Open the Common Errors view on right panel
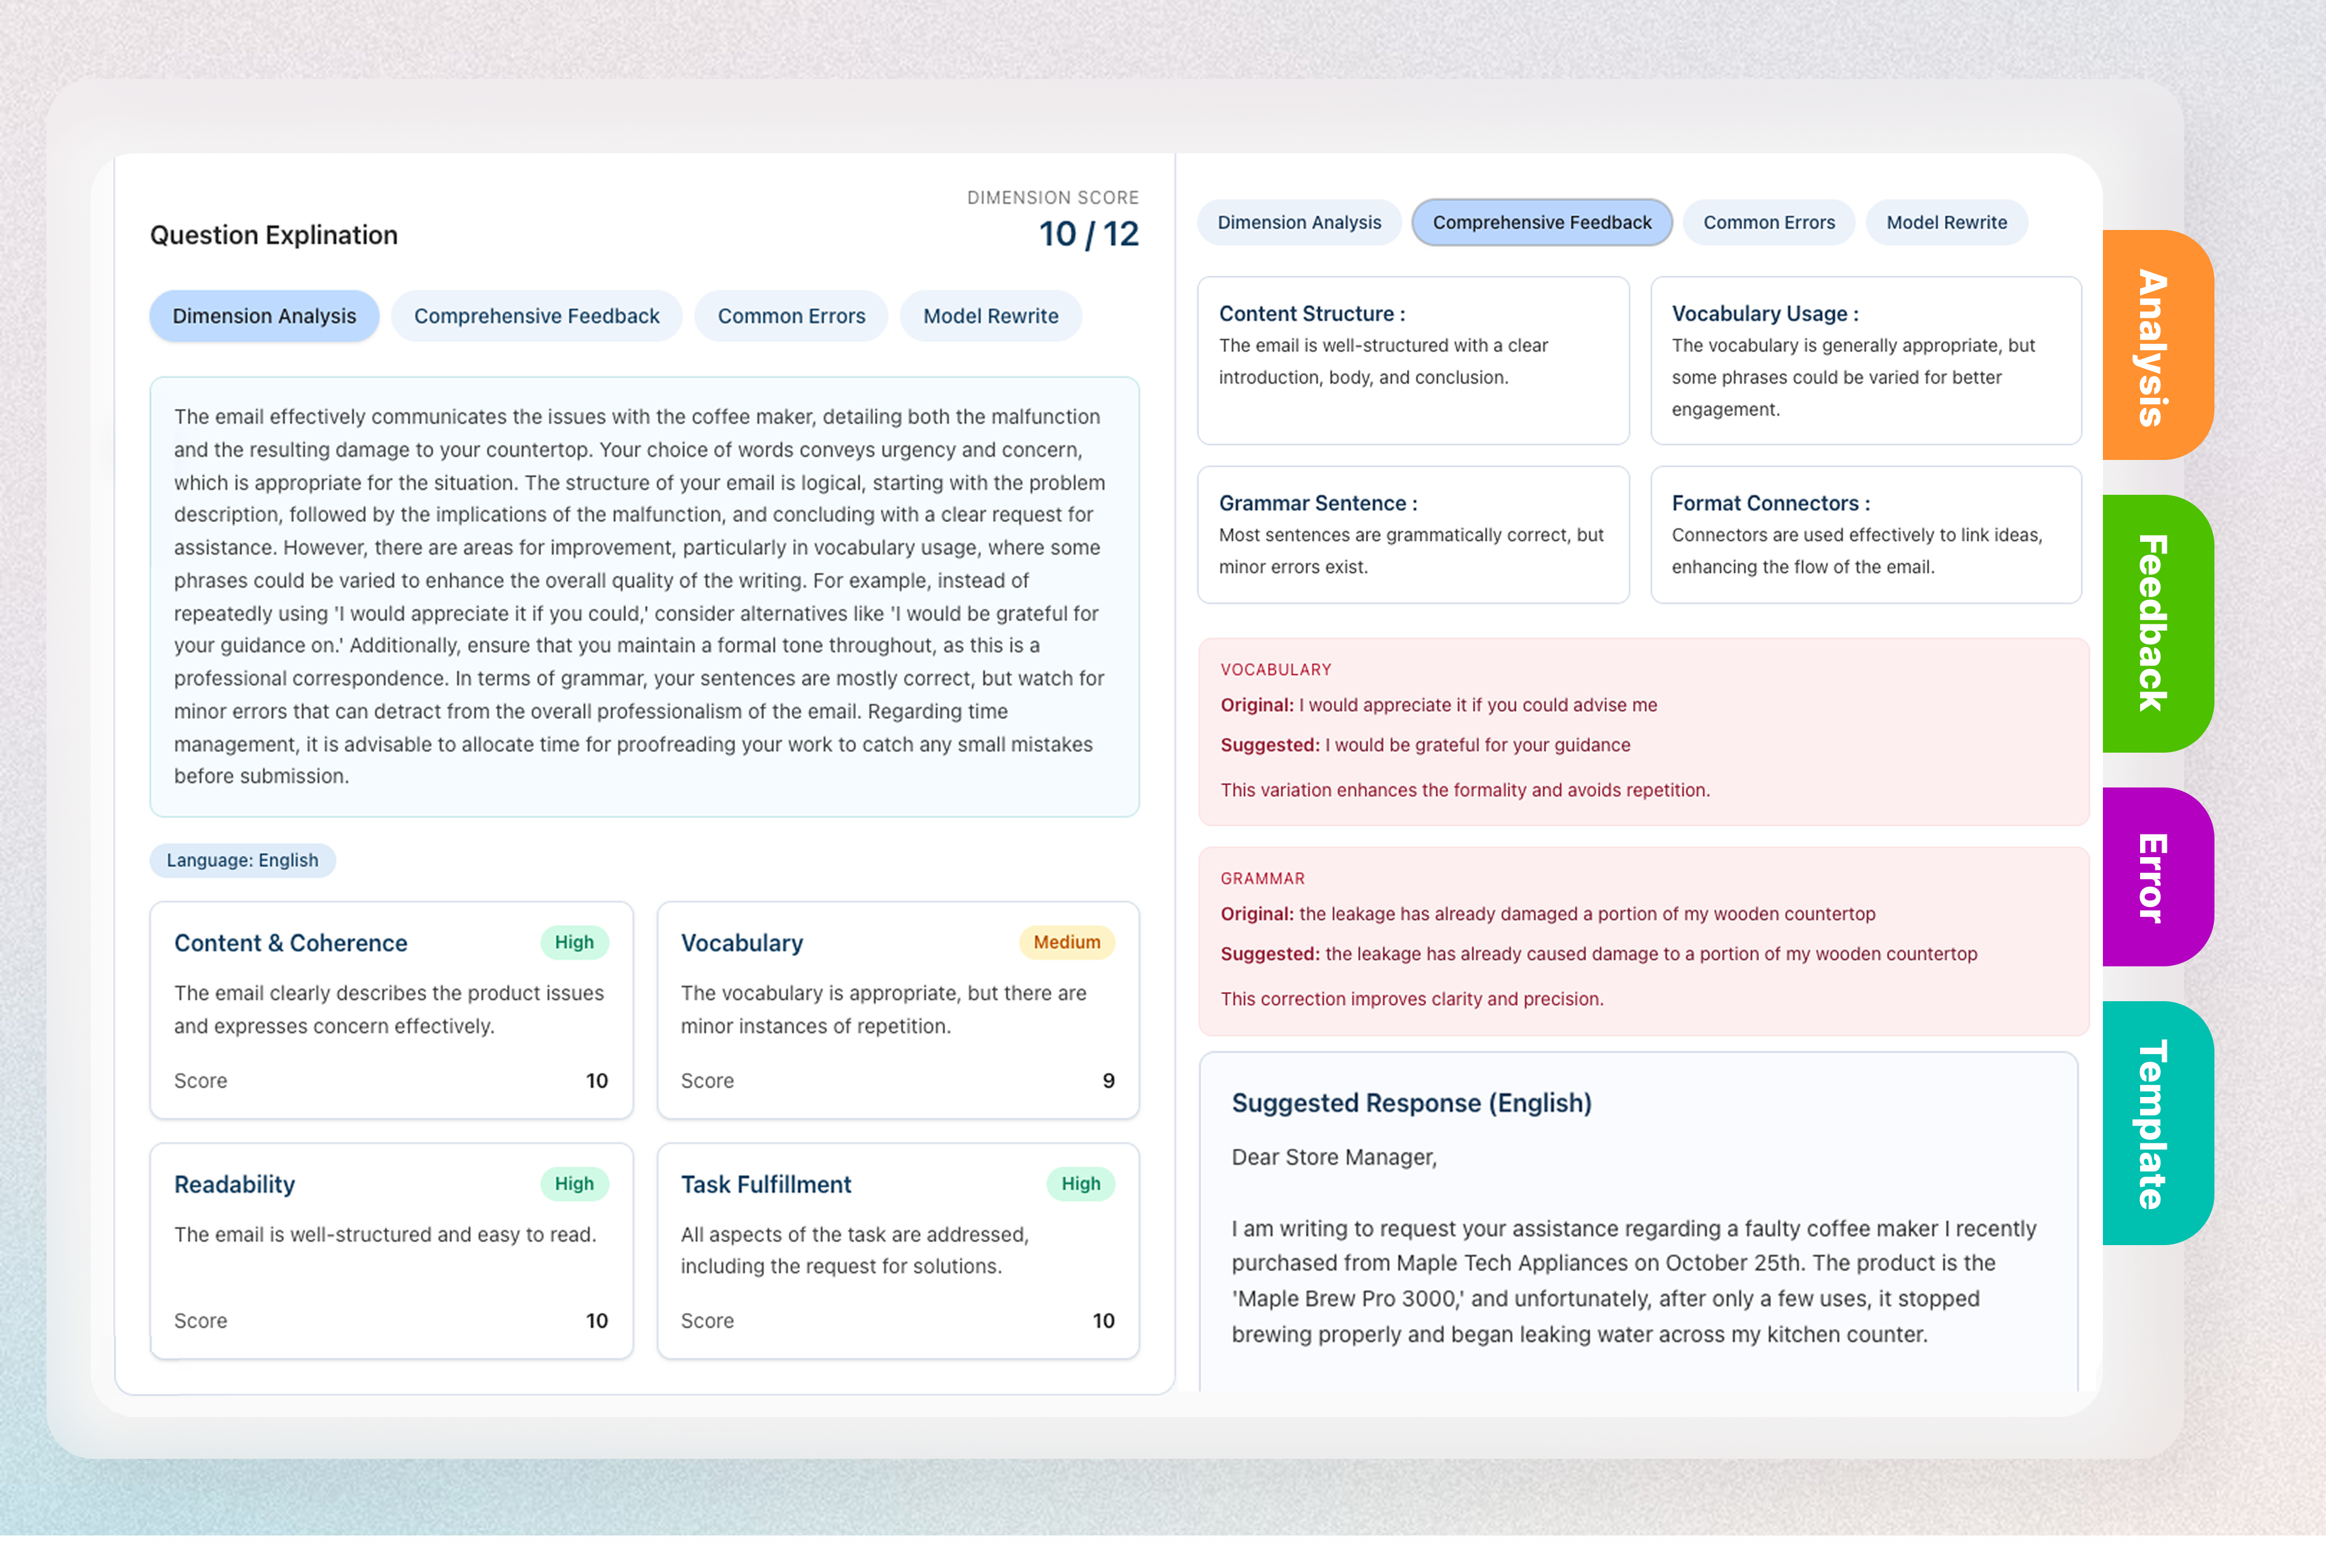The width and height of the screenshot is (2326, 1568). point(1768,222)
